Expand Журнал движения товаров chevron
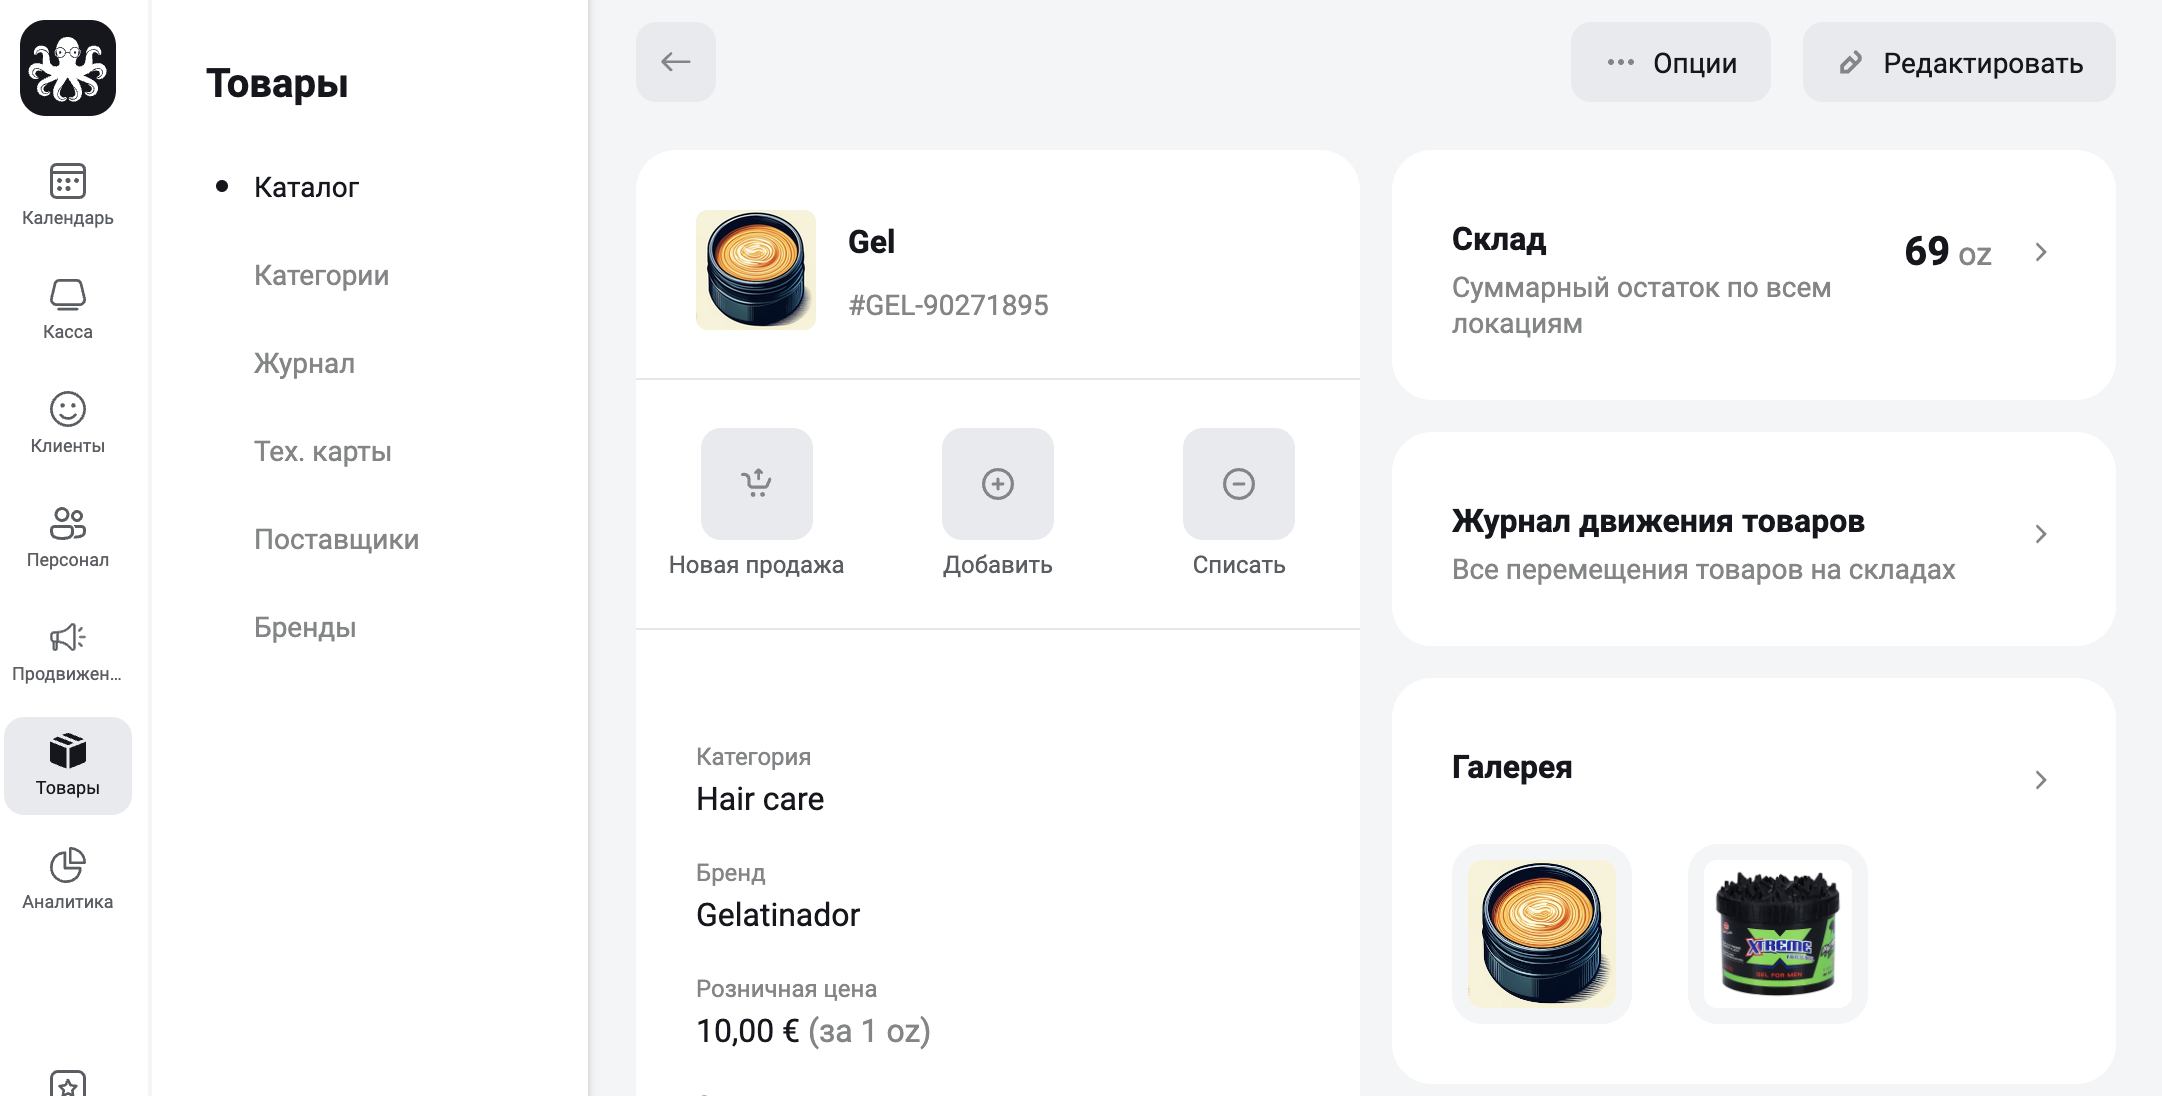Viewport: 2162px width, 1096px height. pyautogui.click(x=2041, y=534)
